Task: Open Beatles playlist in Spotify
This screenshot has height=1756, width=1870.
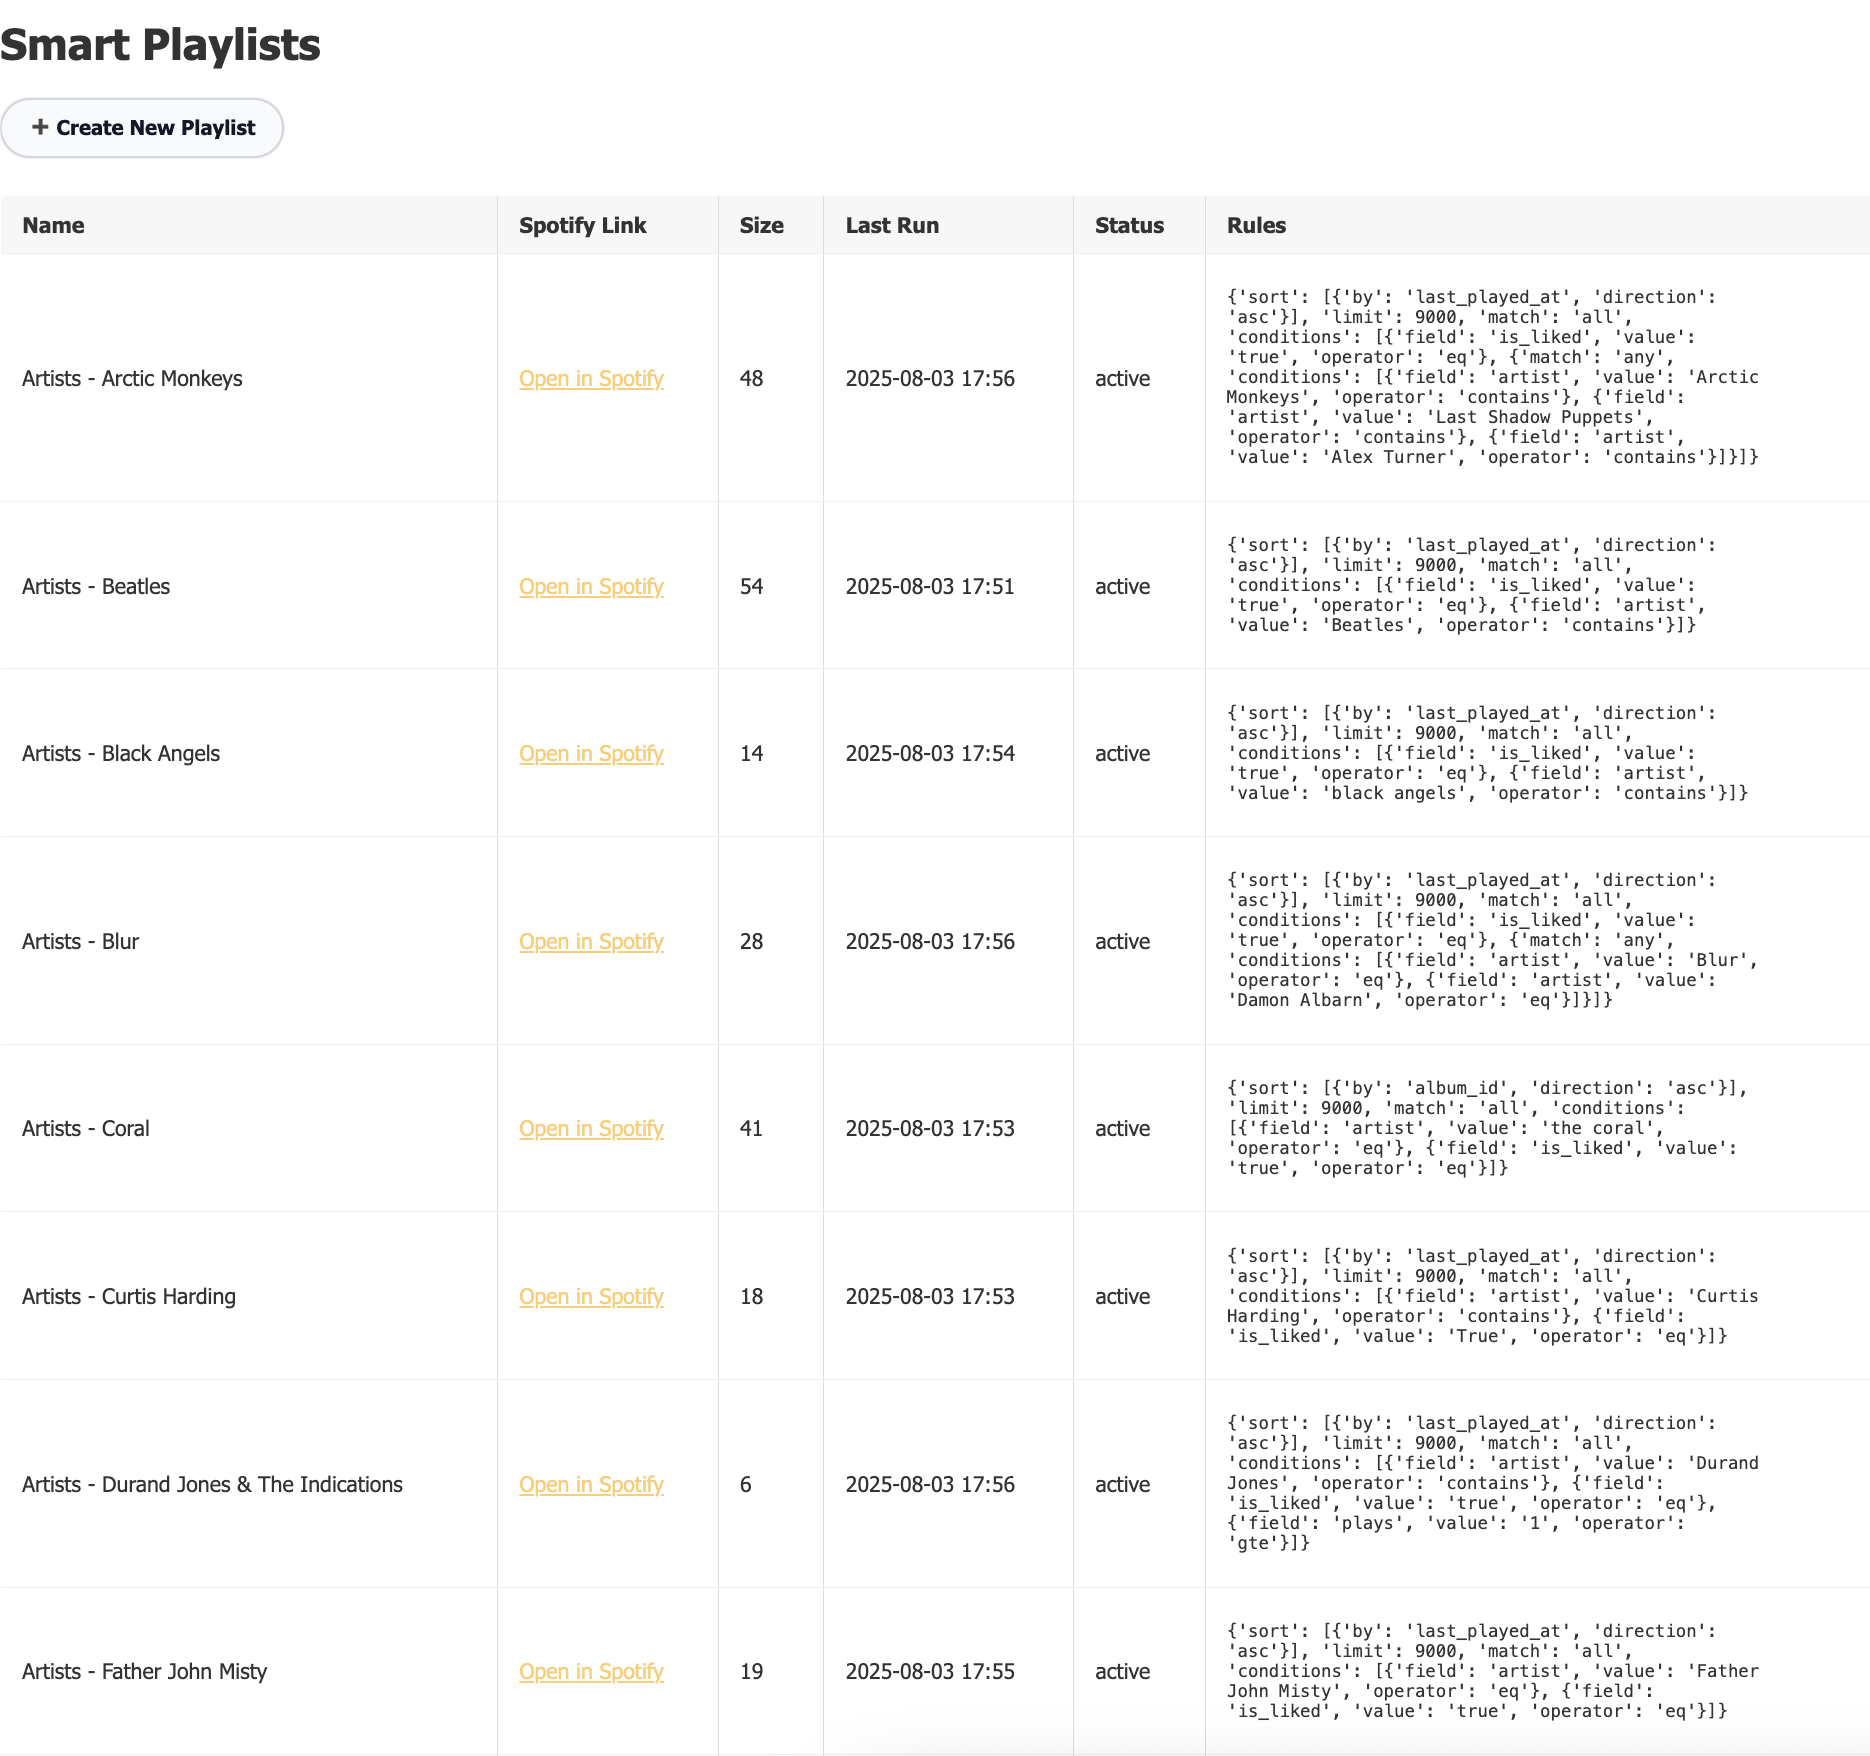Action: click(590, 587)
